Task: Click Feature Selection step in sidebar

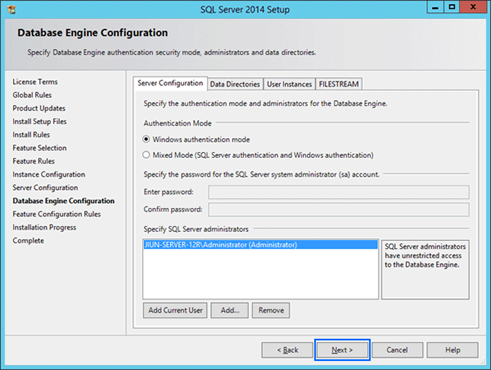Action: [x=39, y=148]
